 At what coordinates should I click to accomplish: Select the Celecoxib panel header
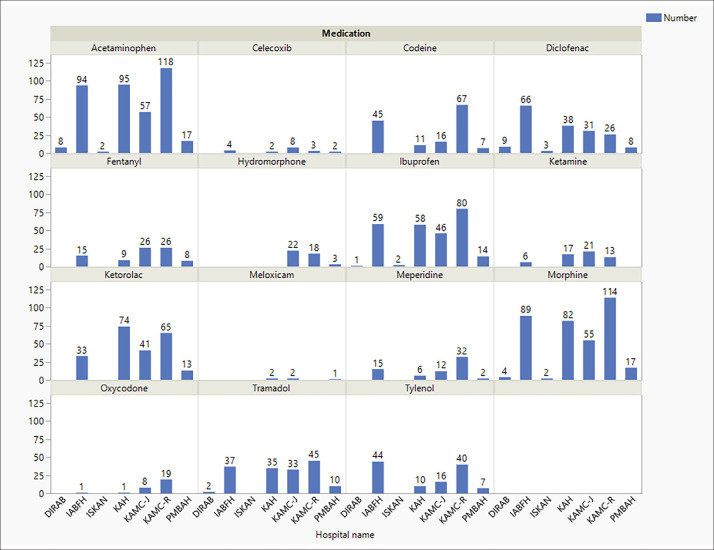272,48
